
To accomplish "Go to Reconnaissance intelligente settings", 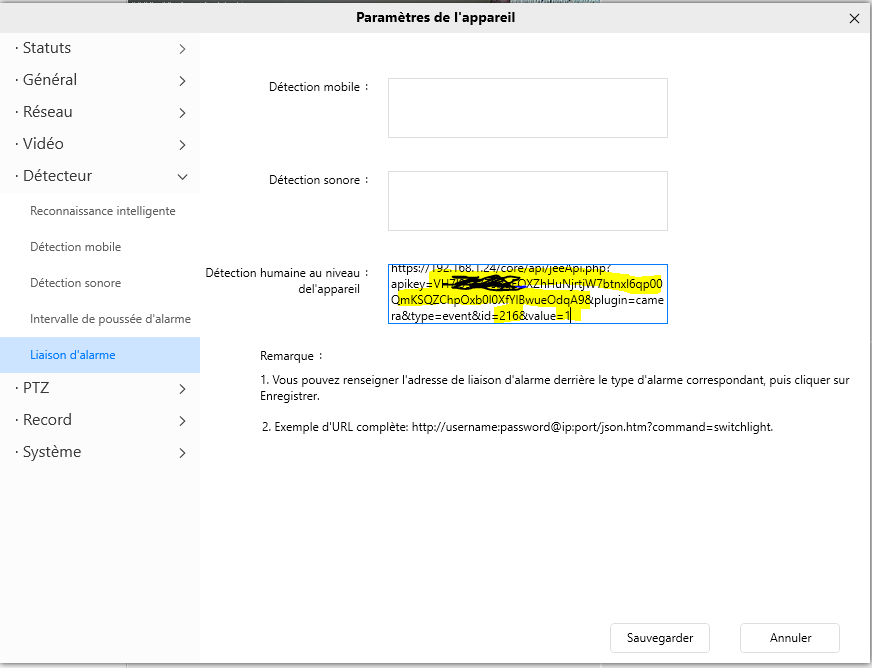I will point(103,211).
